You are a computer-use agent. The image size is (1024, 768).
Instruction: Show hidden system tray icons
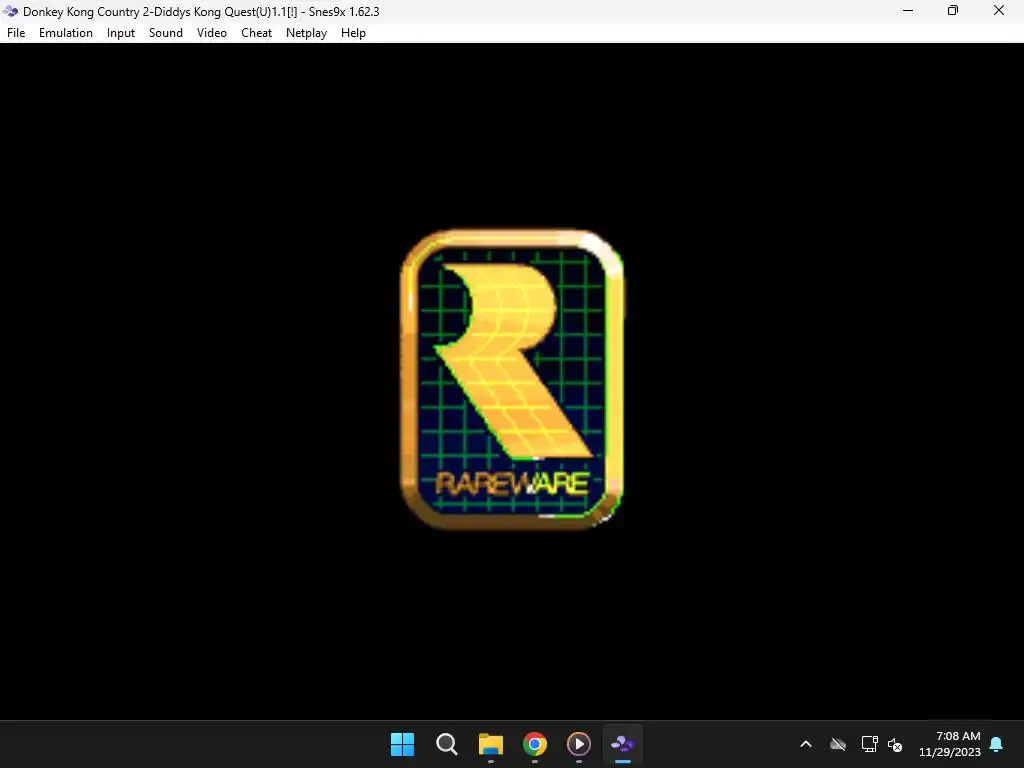click(806, 744)
